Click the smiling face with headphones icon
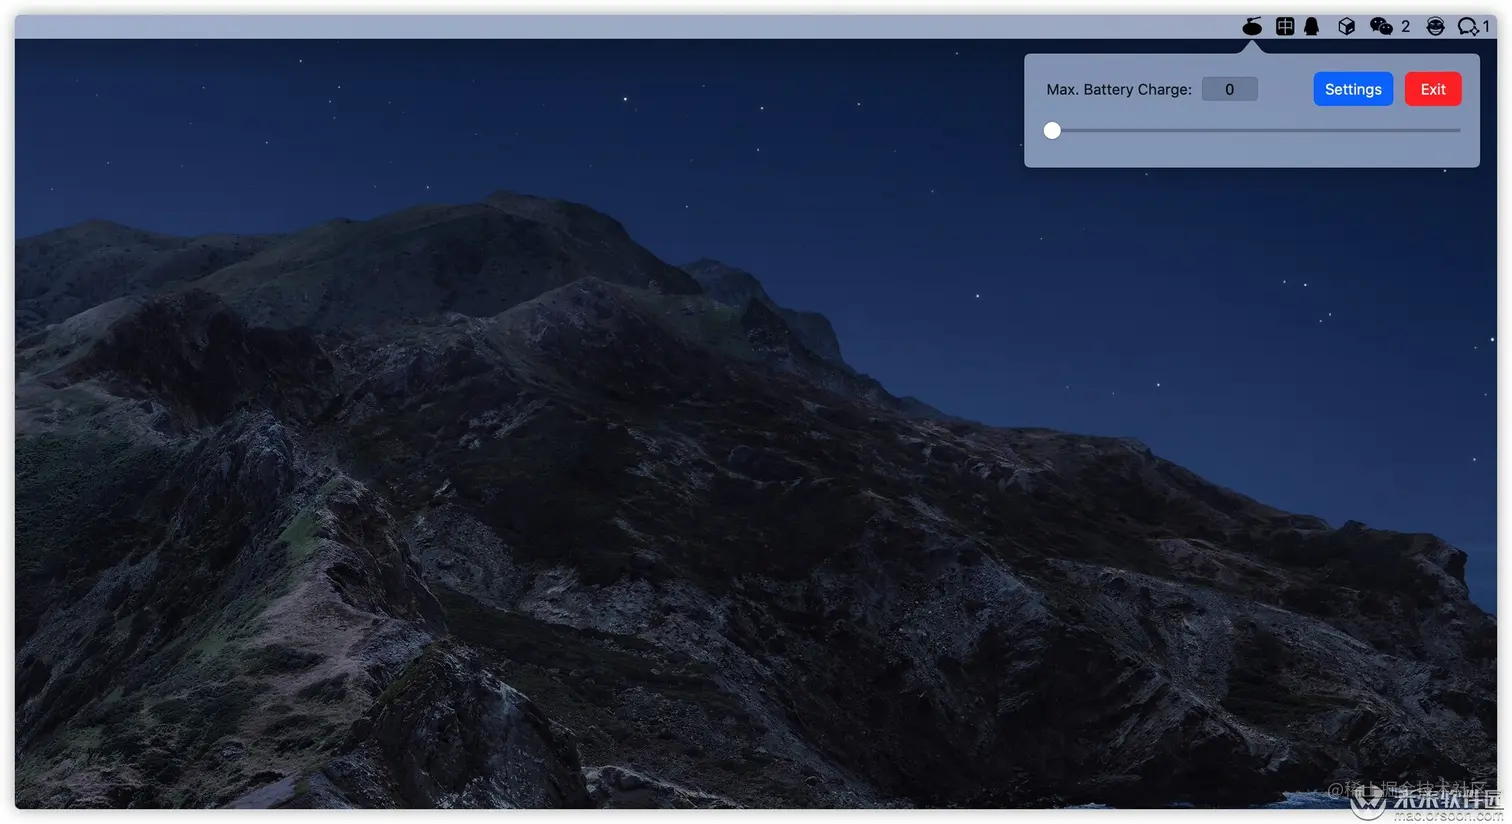Image resolution: width=1512 pixels, height=824 pixels. [x=1436, y=27]
